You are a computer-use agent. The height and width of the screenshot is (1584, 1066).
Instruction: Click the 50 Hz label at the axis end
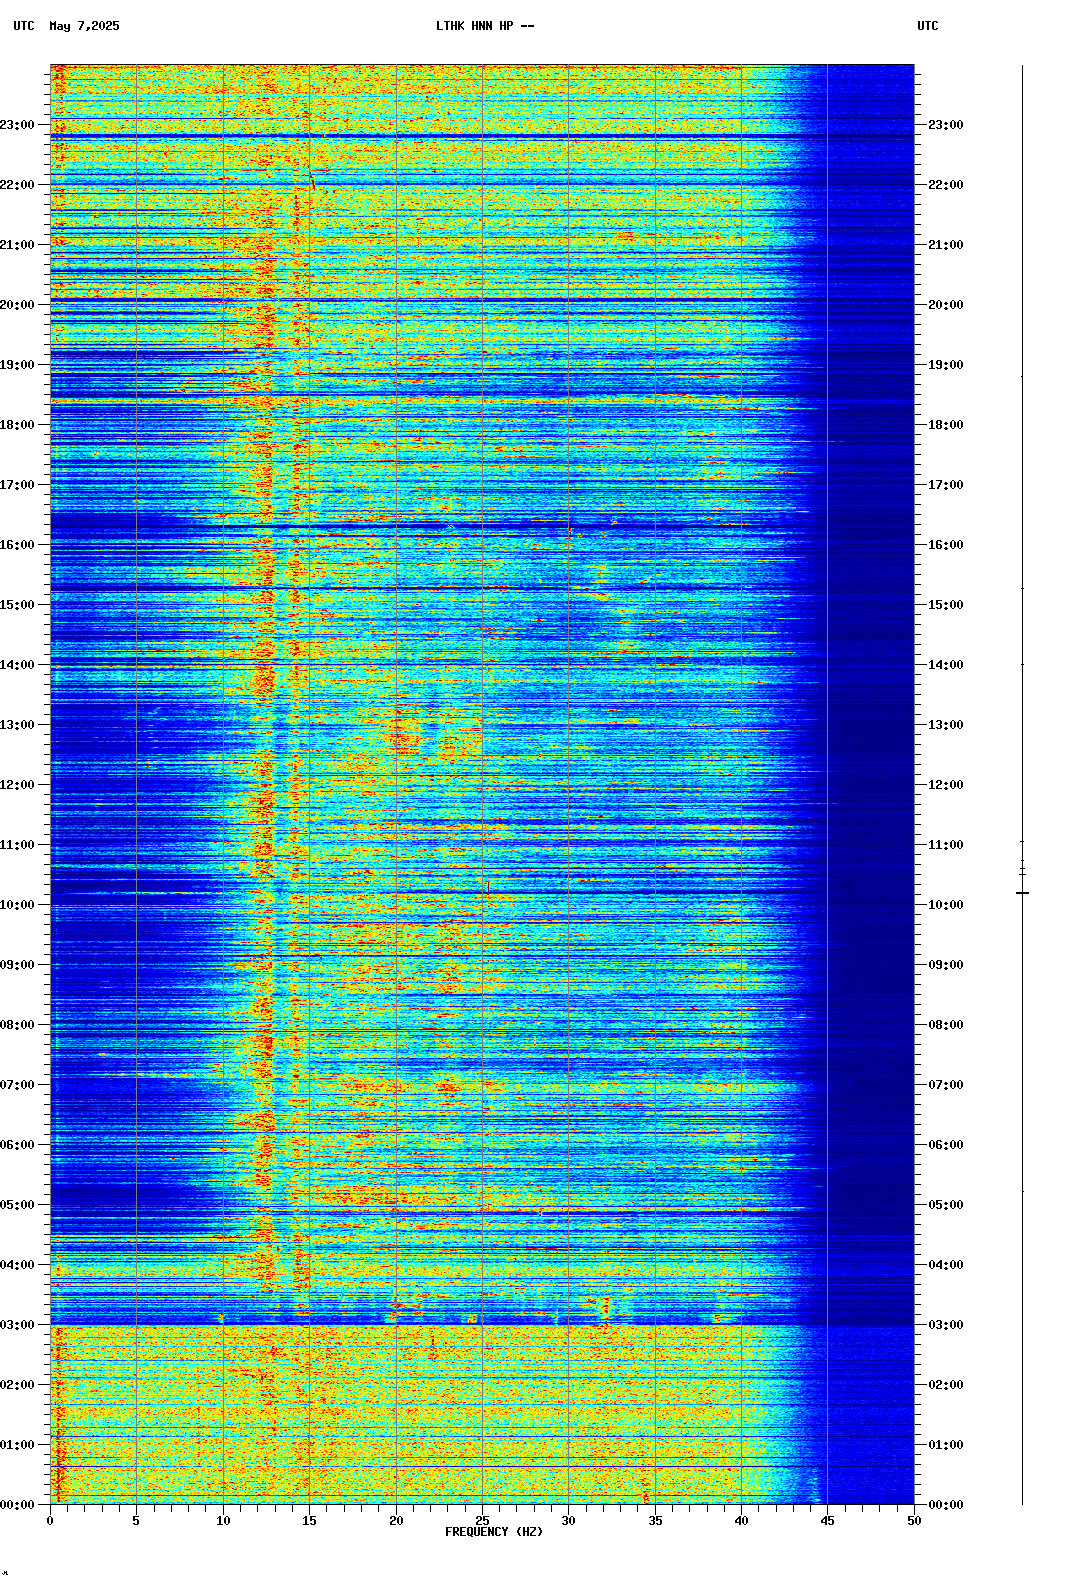coord(914,1521)
